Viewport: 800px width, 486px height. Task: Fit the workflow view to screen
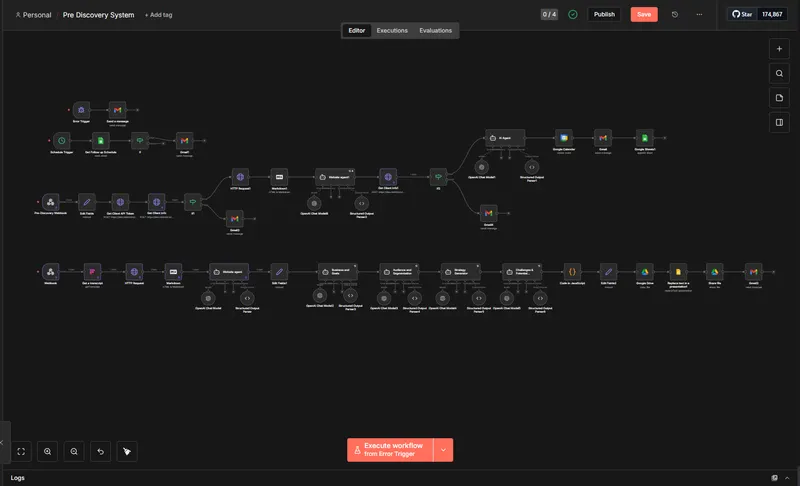tap(22, 452)
